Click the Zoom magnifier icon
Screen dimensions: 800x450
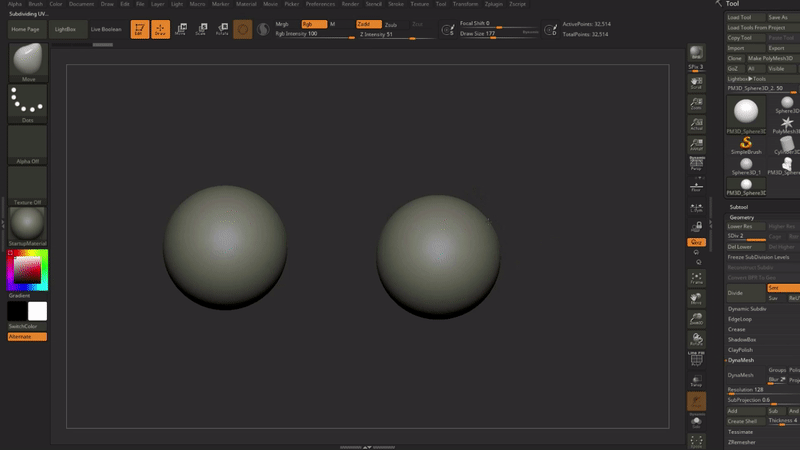point(696,104)
